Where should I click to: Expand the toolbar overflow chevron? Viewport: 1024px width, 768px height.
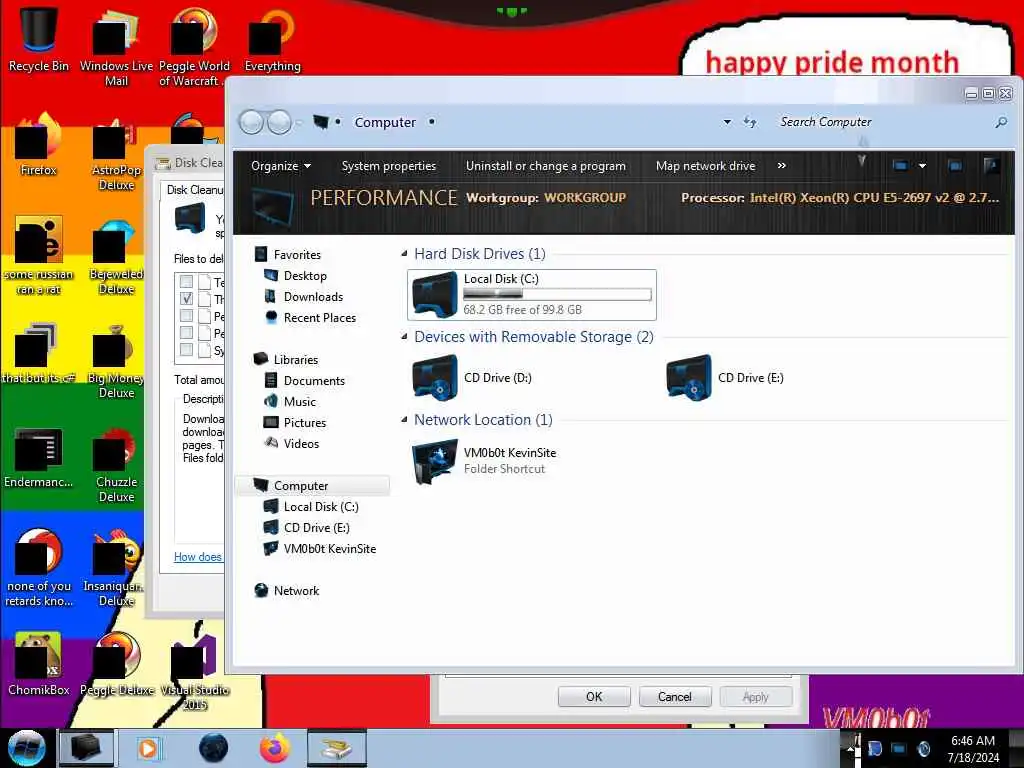[x=782, y=166]
